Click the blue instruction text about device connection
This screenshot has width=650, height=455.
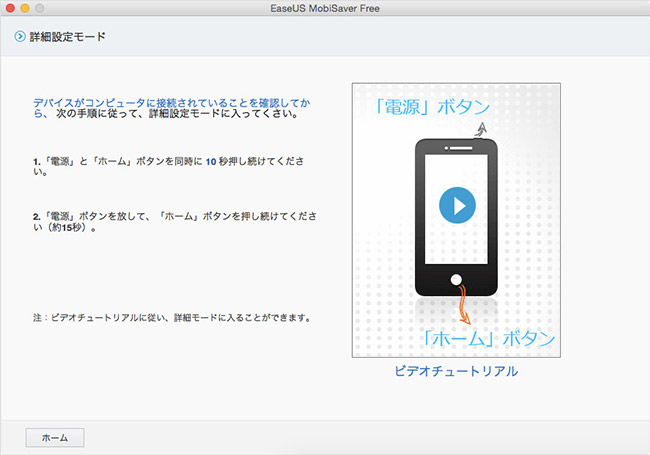pos(172,108)
